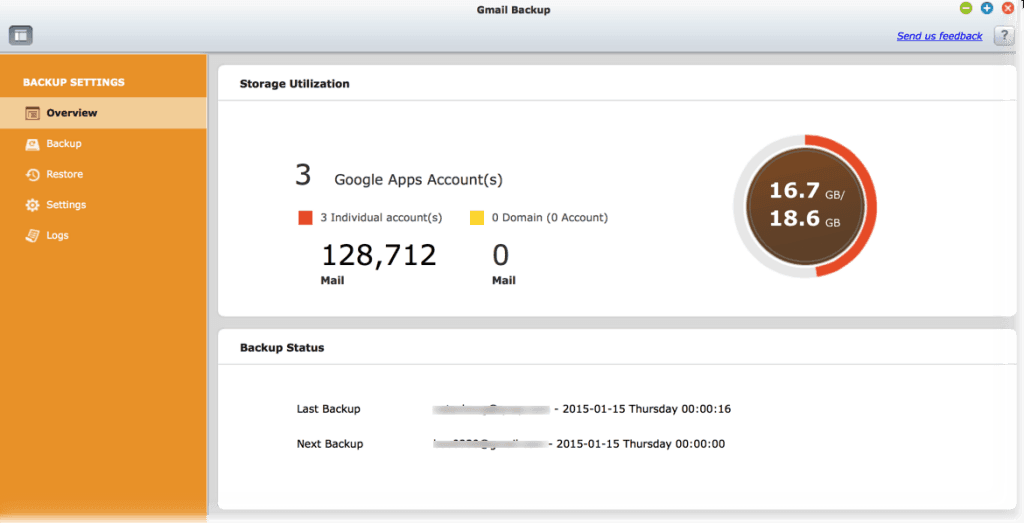Click the Restore clock-arrow icon

tap(32, 174)
